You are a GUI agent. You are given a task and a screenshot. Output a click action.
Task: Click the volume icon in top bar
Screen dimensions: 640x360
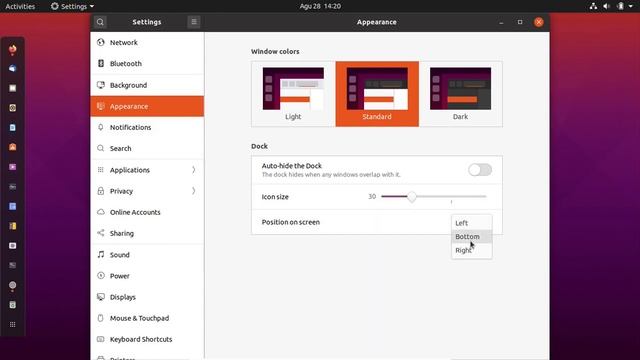click(x=607, y=6)
